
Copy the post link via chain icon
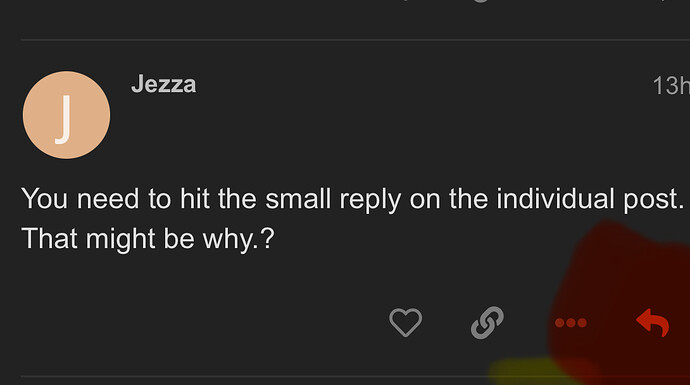point(487,323)
